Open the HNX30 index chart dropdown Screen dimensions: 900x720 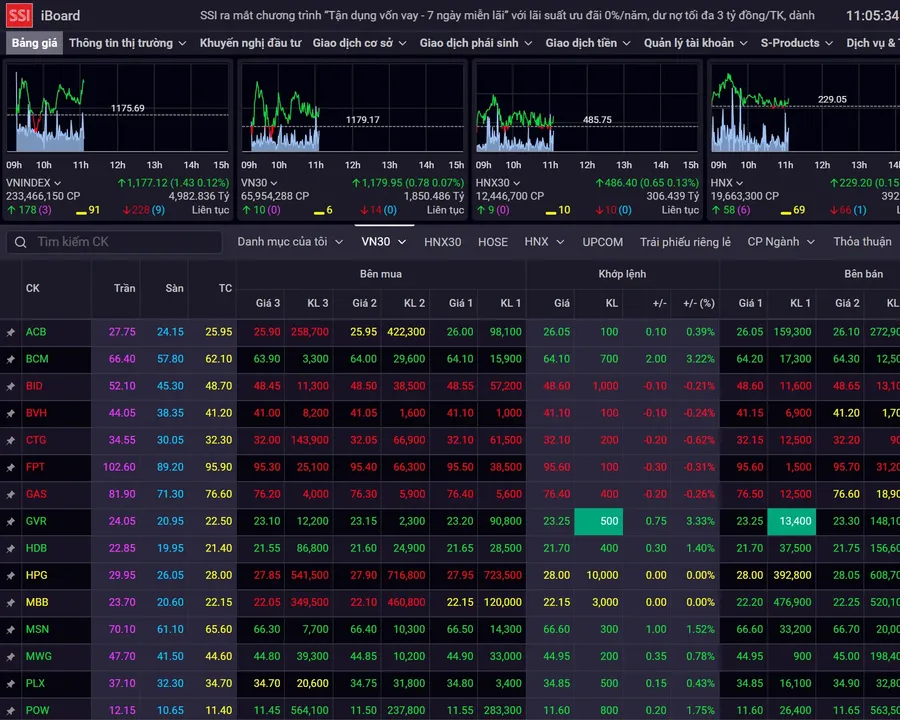point(498,183)
